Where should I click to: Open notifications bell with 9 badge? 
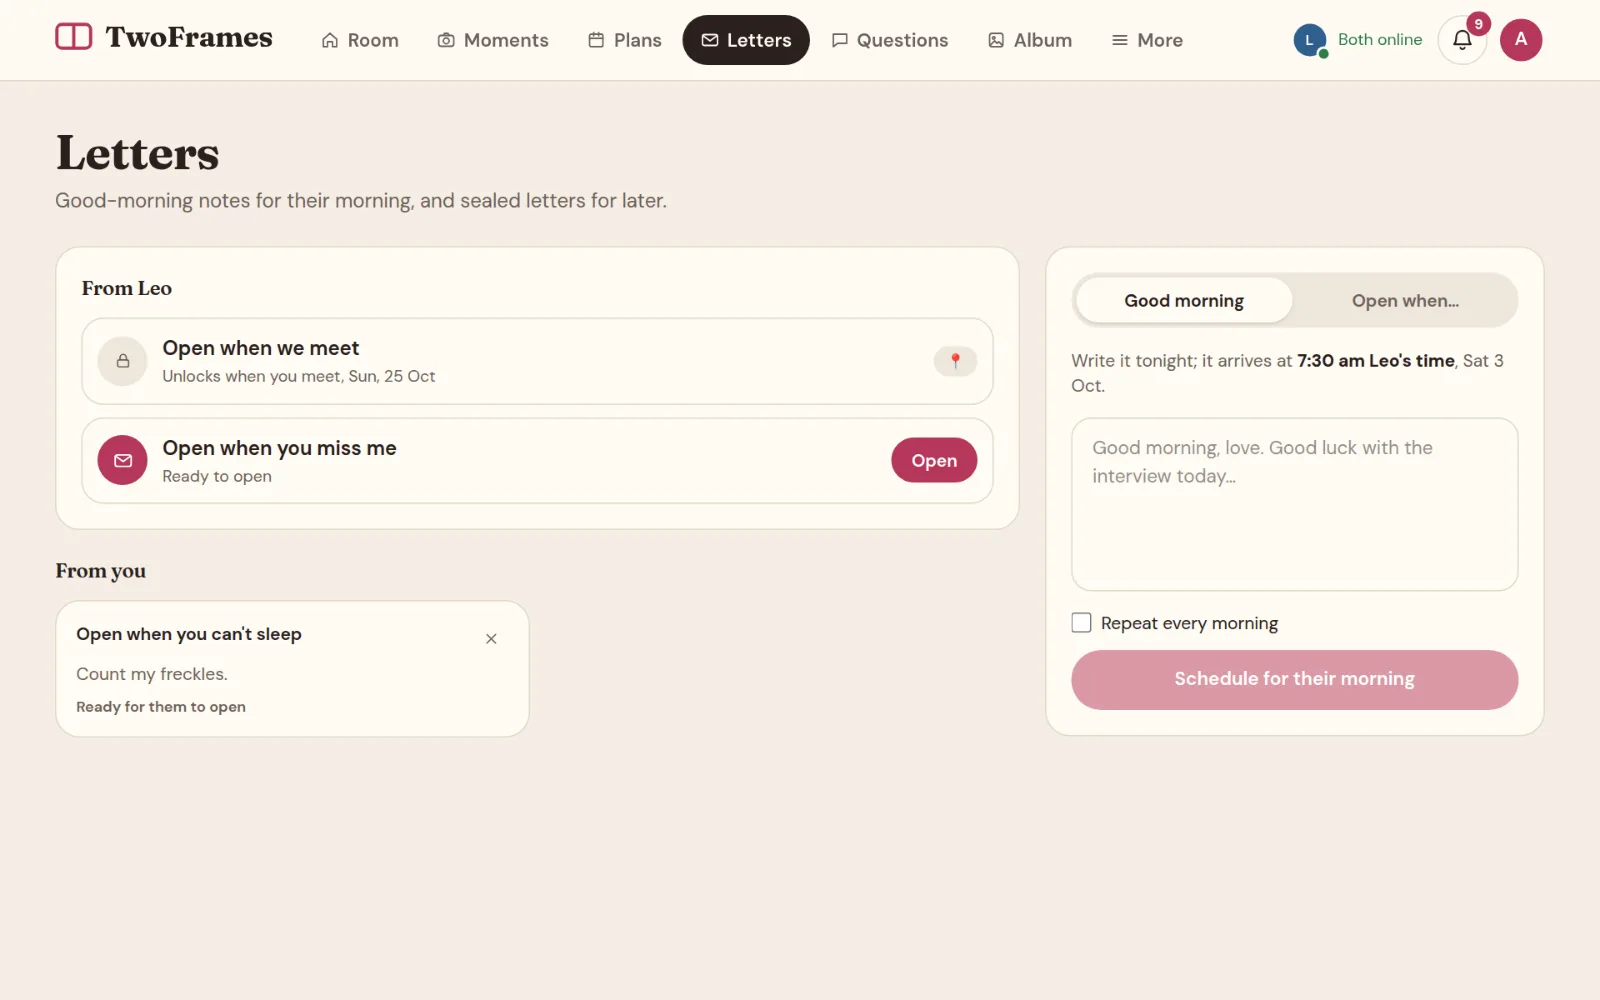1462,40
